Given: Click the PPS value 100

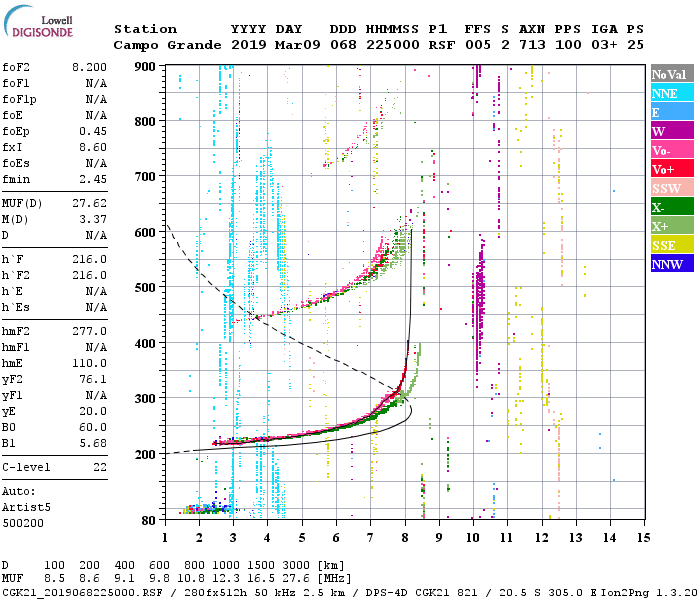Looking at the screenshot, I should coord(568,45).
